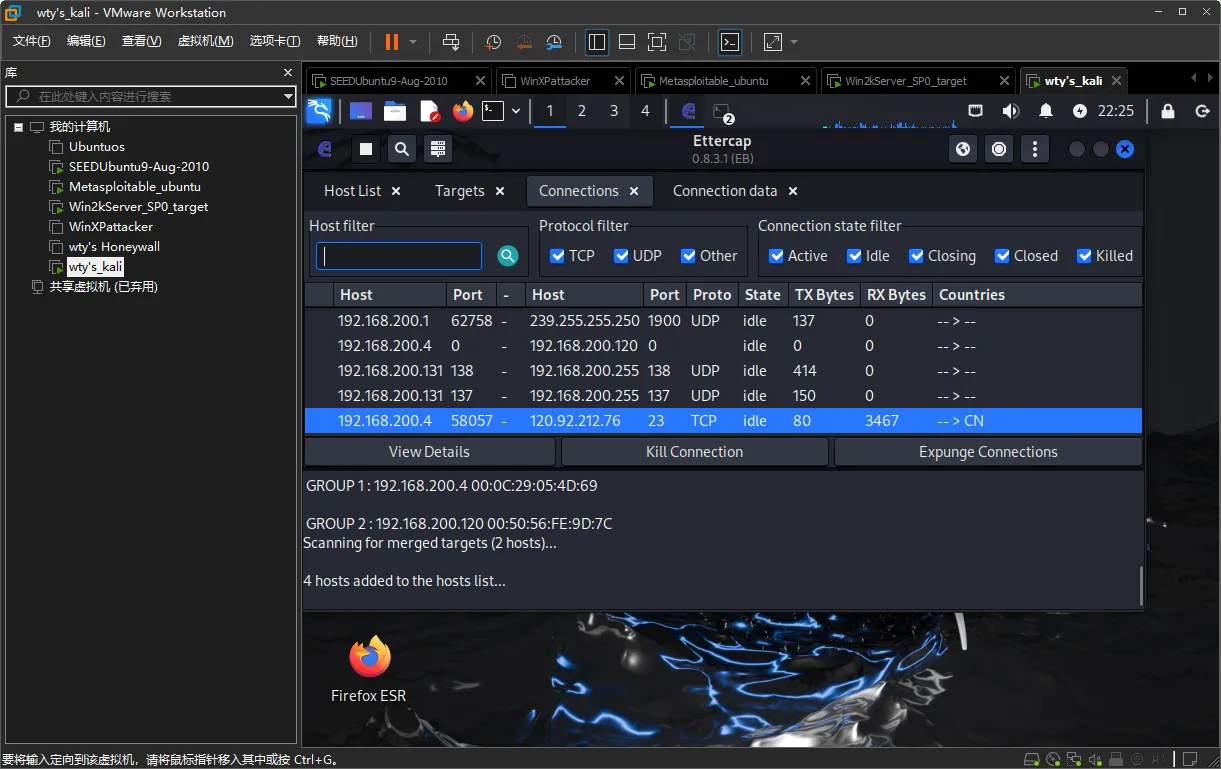Collapse the 我的计算机 tree node

click(18, 127)
